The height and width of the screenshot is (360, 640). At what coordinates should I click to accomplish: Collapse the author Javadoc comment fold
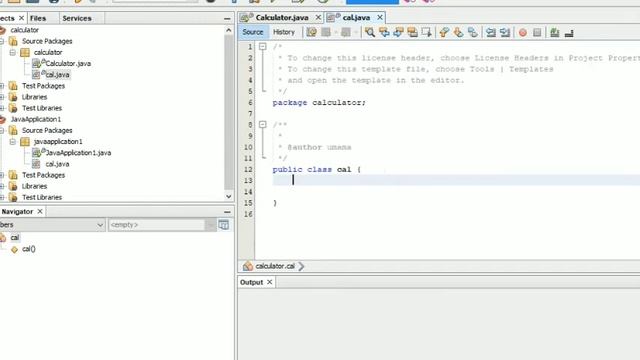262,124
